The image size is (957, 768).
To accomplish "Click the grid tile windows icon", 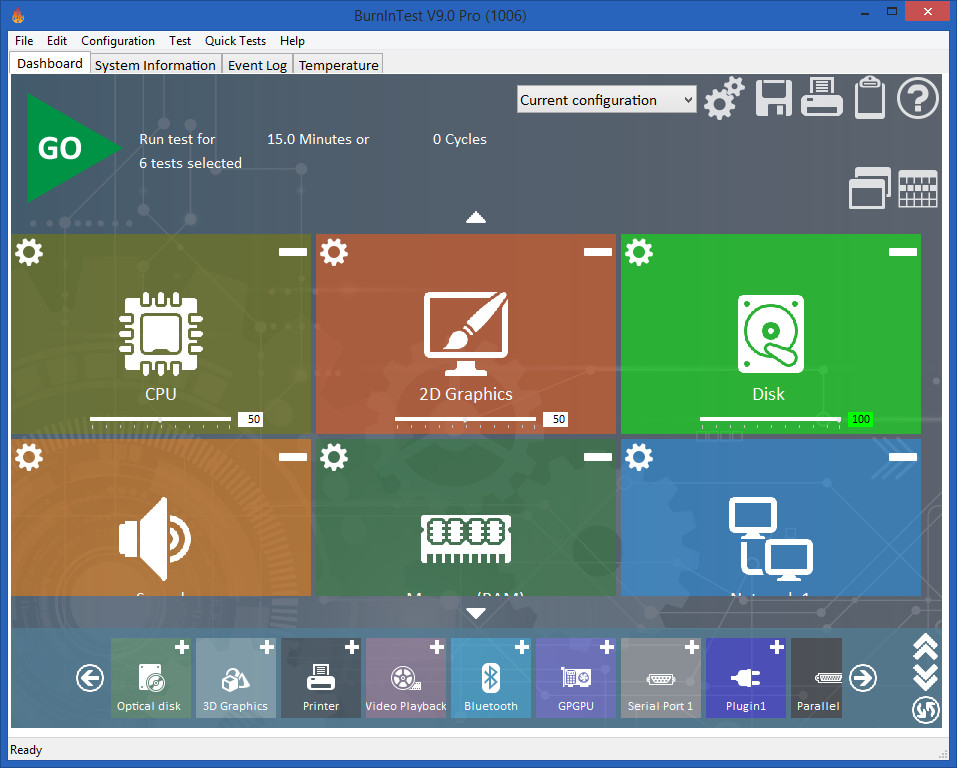I will [917, 189].
